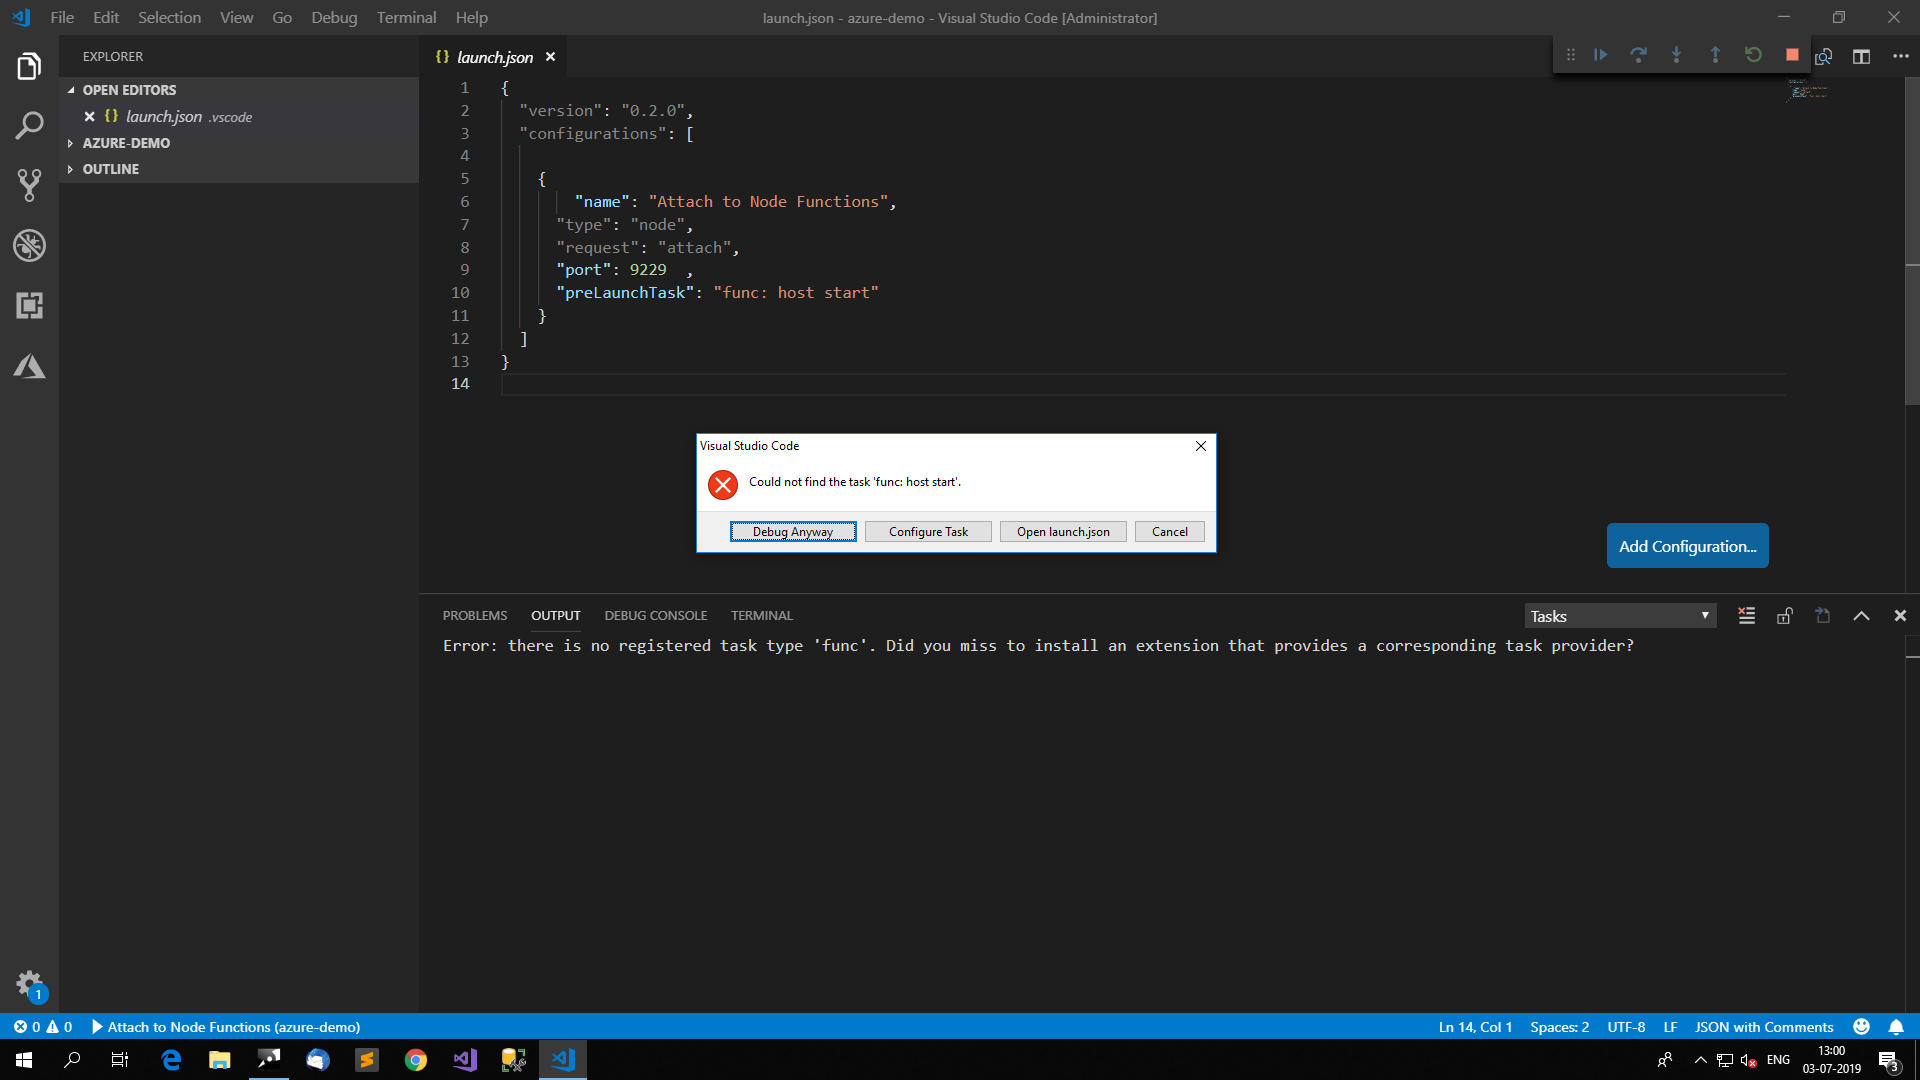The height and width of the screenshot is (1080, 1920).
Task: Open the Search view in the Activity Bar
Action: [x=29, y=125]
